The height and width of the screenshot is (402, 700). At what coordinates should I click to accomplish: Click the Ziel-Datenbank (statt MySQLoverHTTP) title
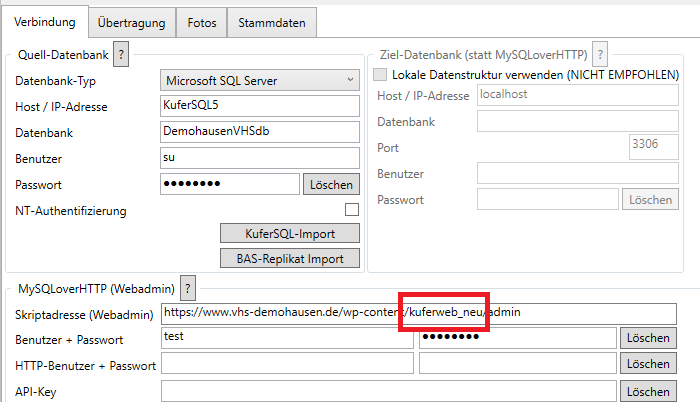click(x=483, y=55)
